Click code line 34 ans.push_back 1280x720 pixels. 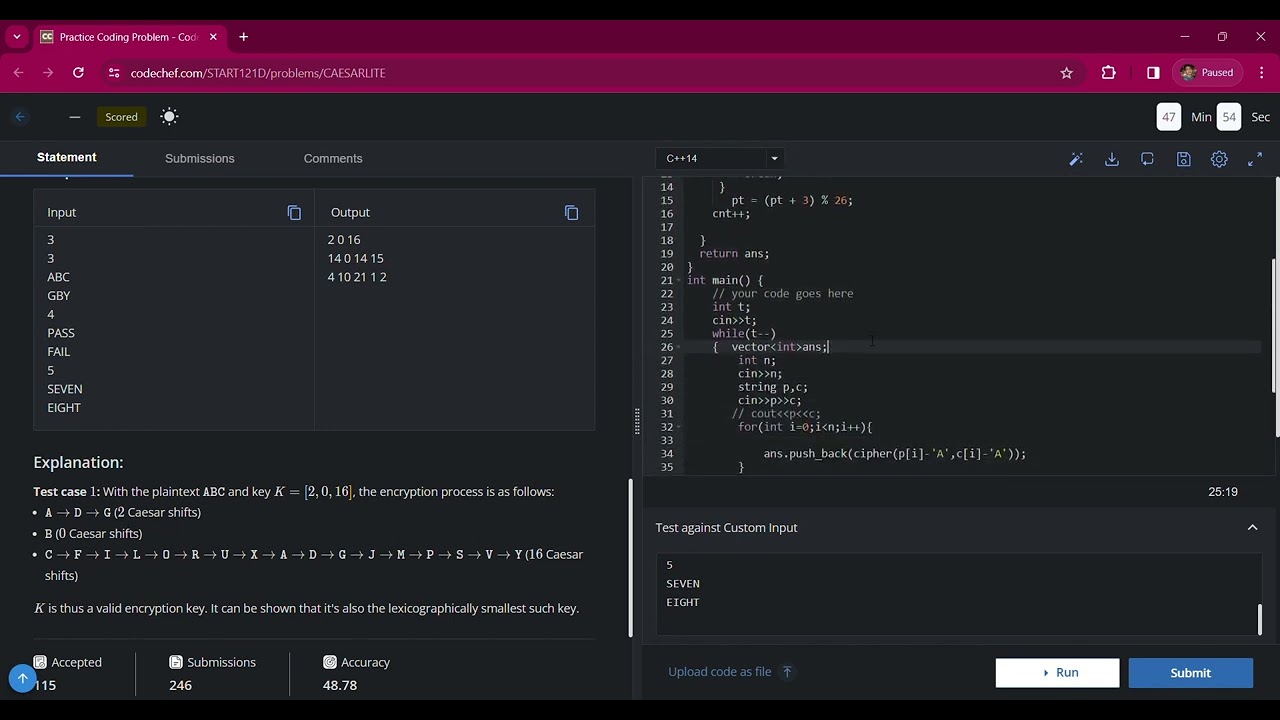point(894,454)
